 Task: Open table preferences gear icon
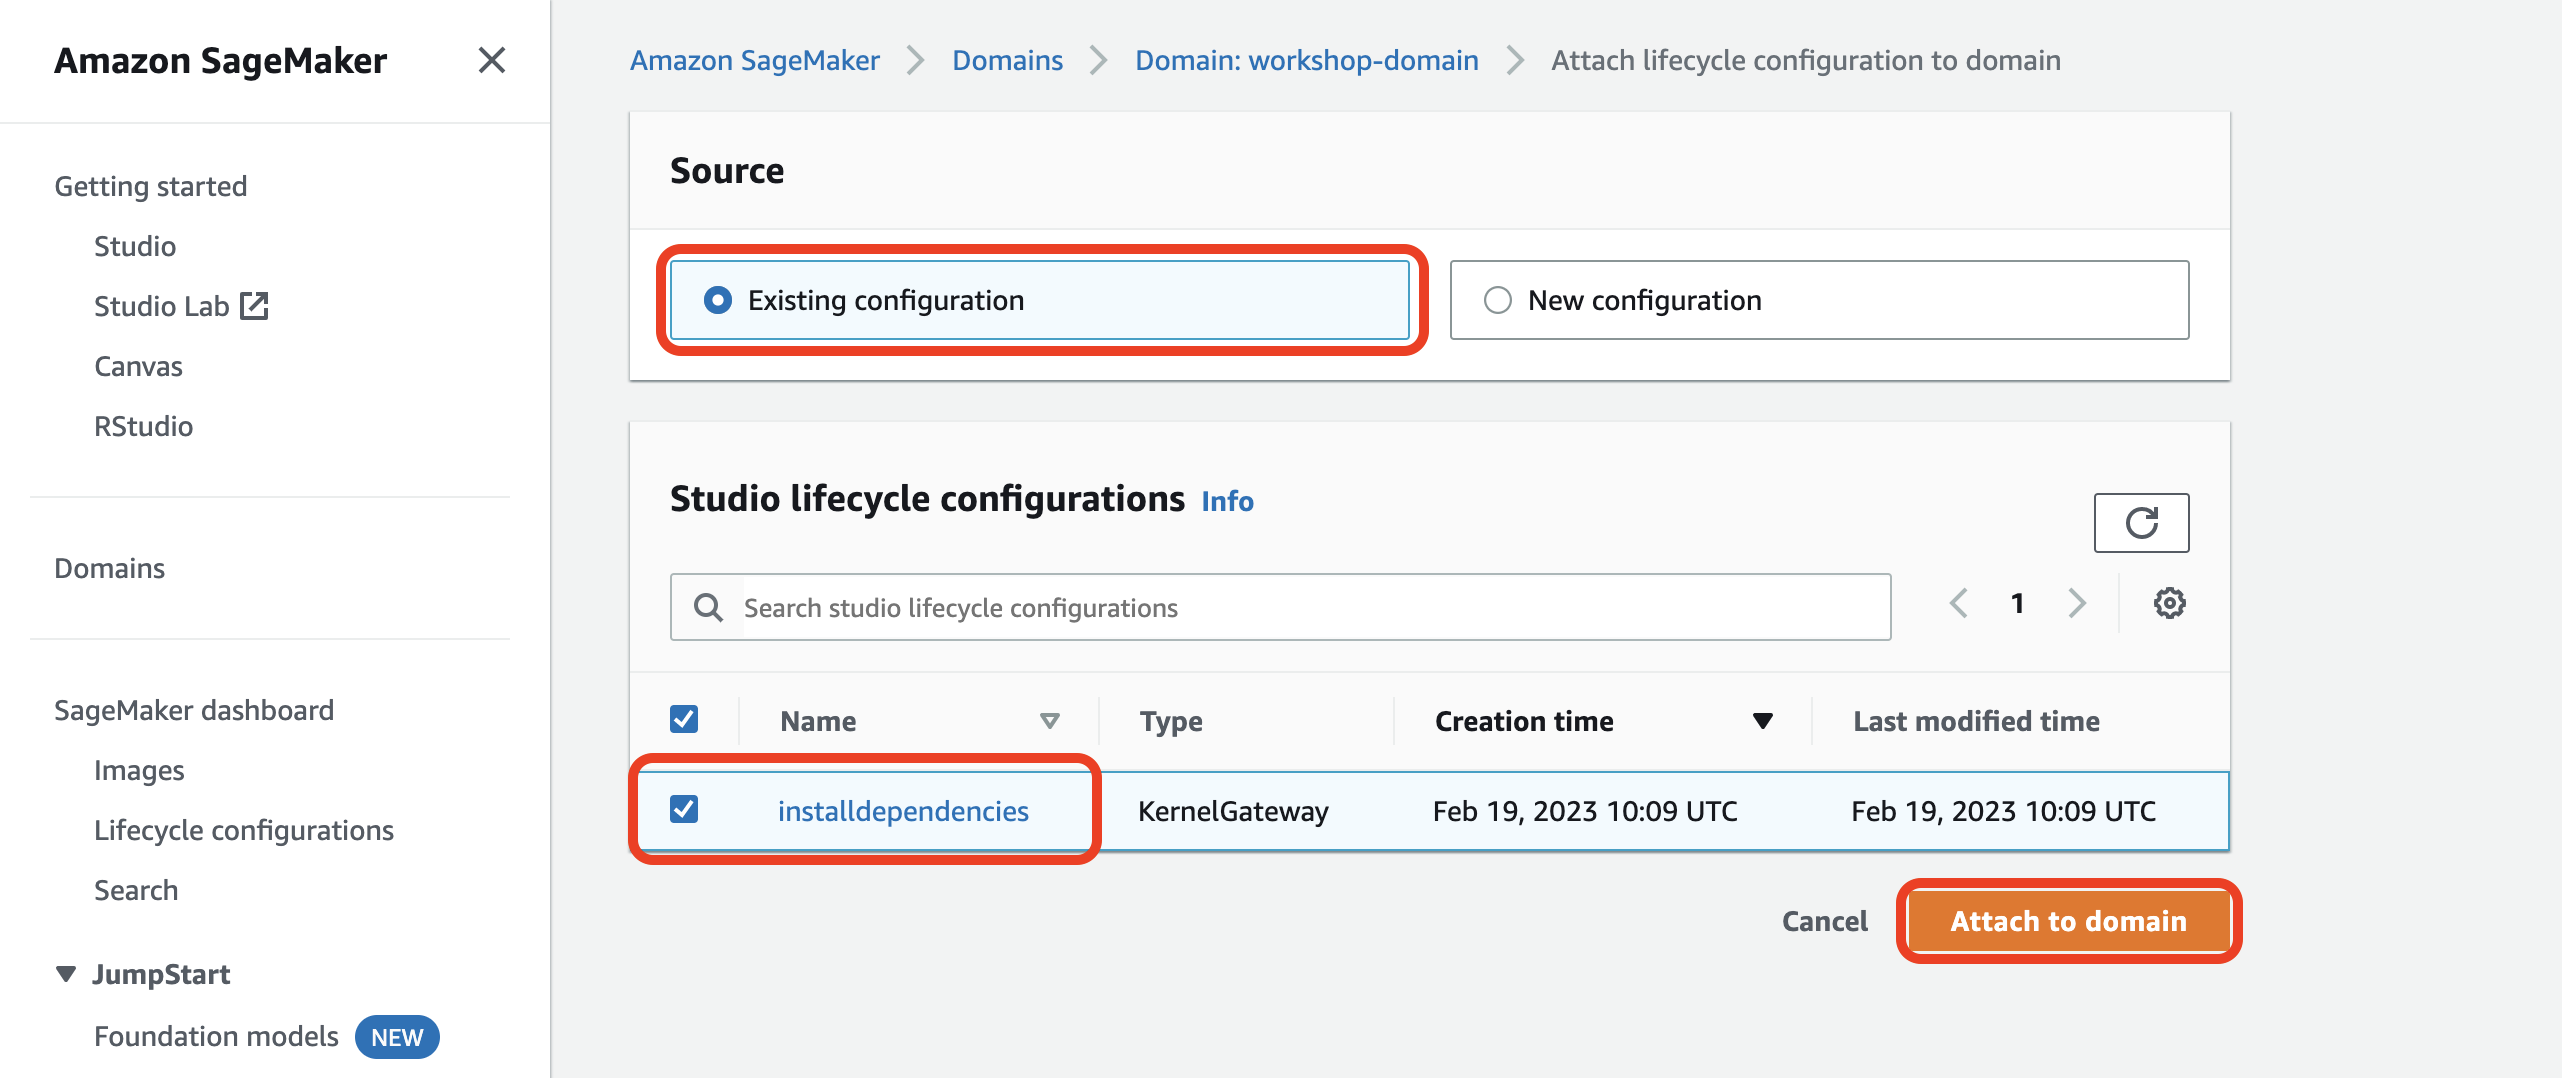pos(2169,603)
